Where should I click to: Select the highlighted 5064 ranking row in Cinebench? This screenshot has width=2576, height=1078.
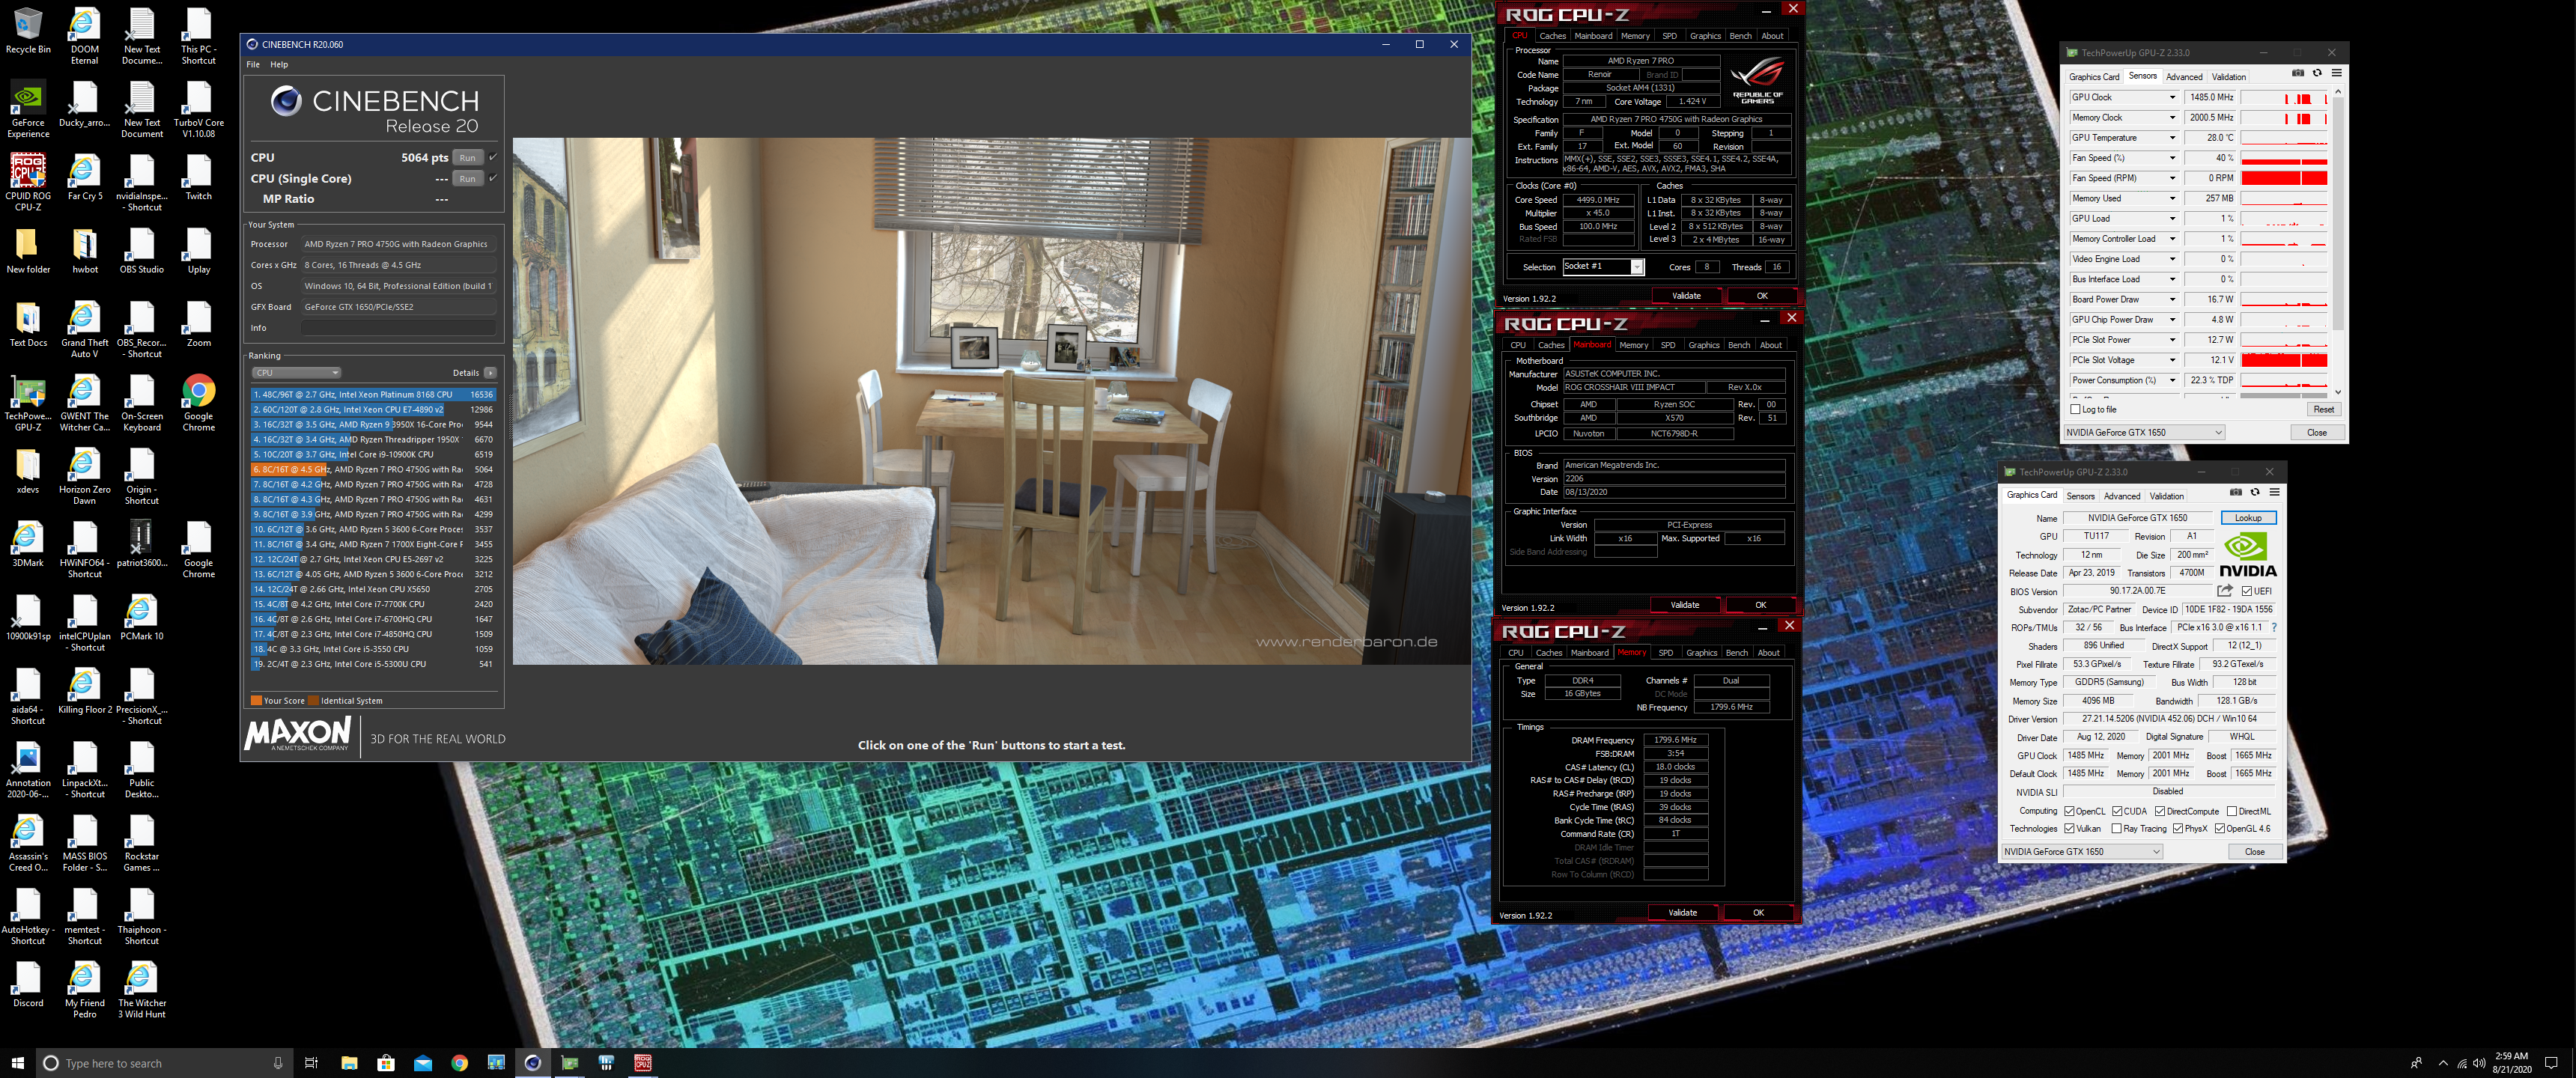tap(373, 469)
